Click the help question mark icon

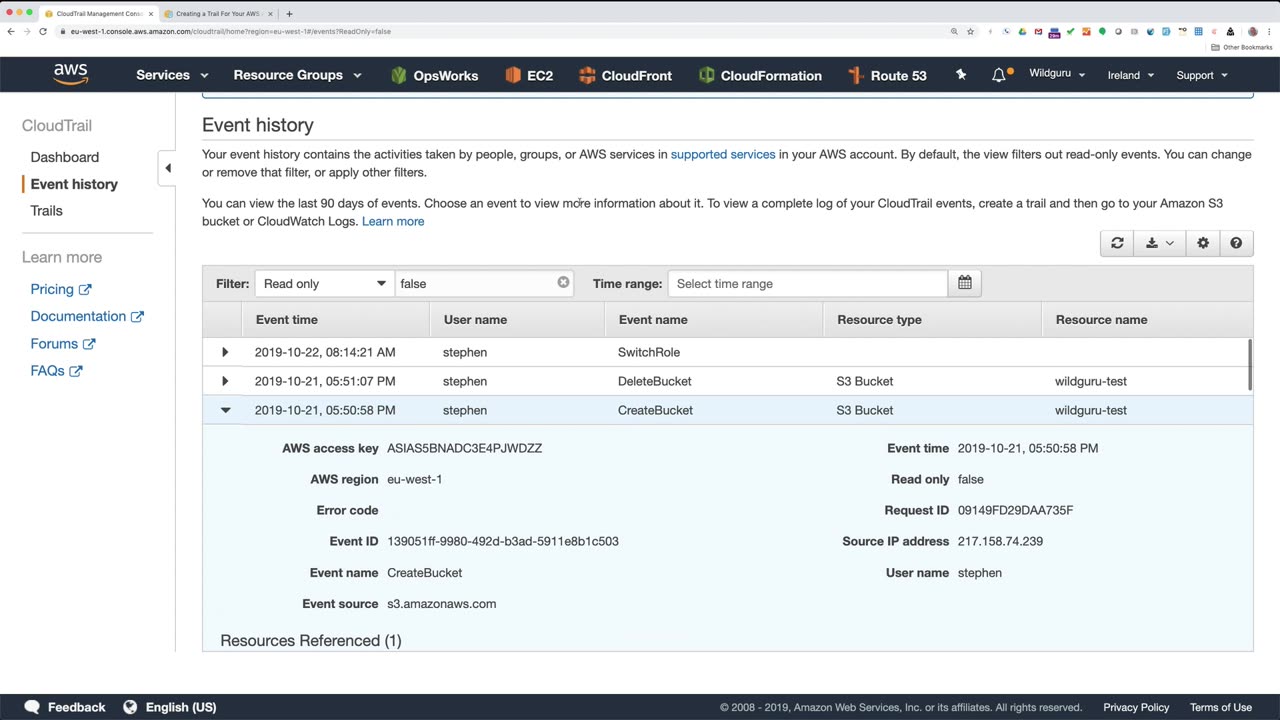(x=1236, y=243)
